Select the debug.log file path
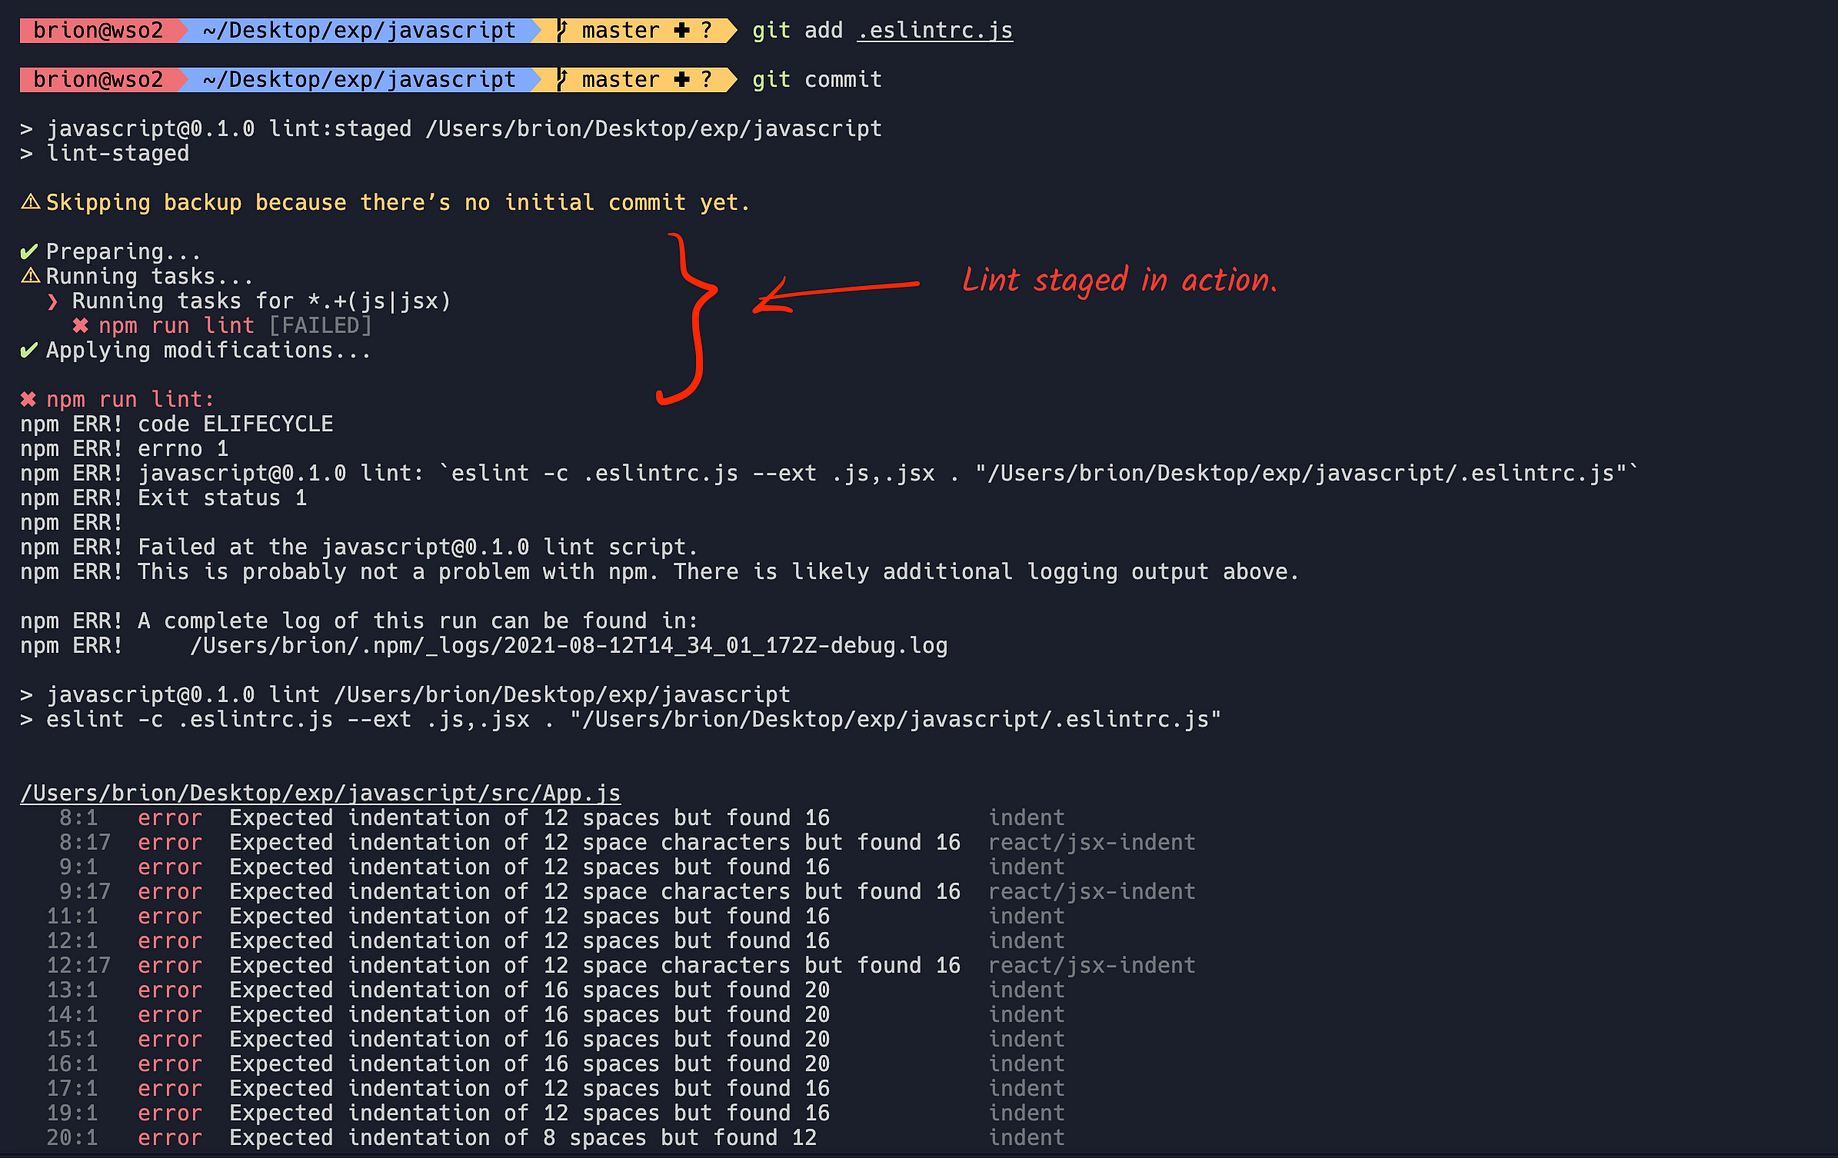The image size is (1838, 1158). 570,645
